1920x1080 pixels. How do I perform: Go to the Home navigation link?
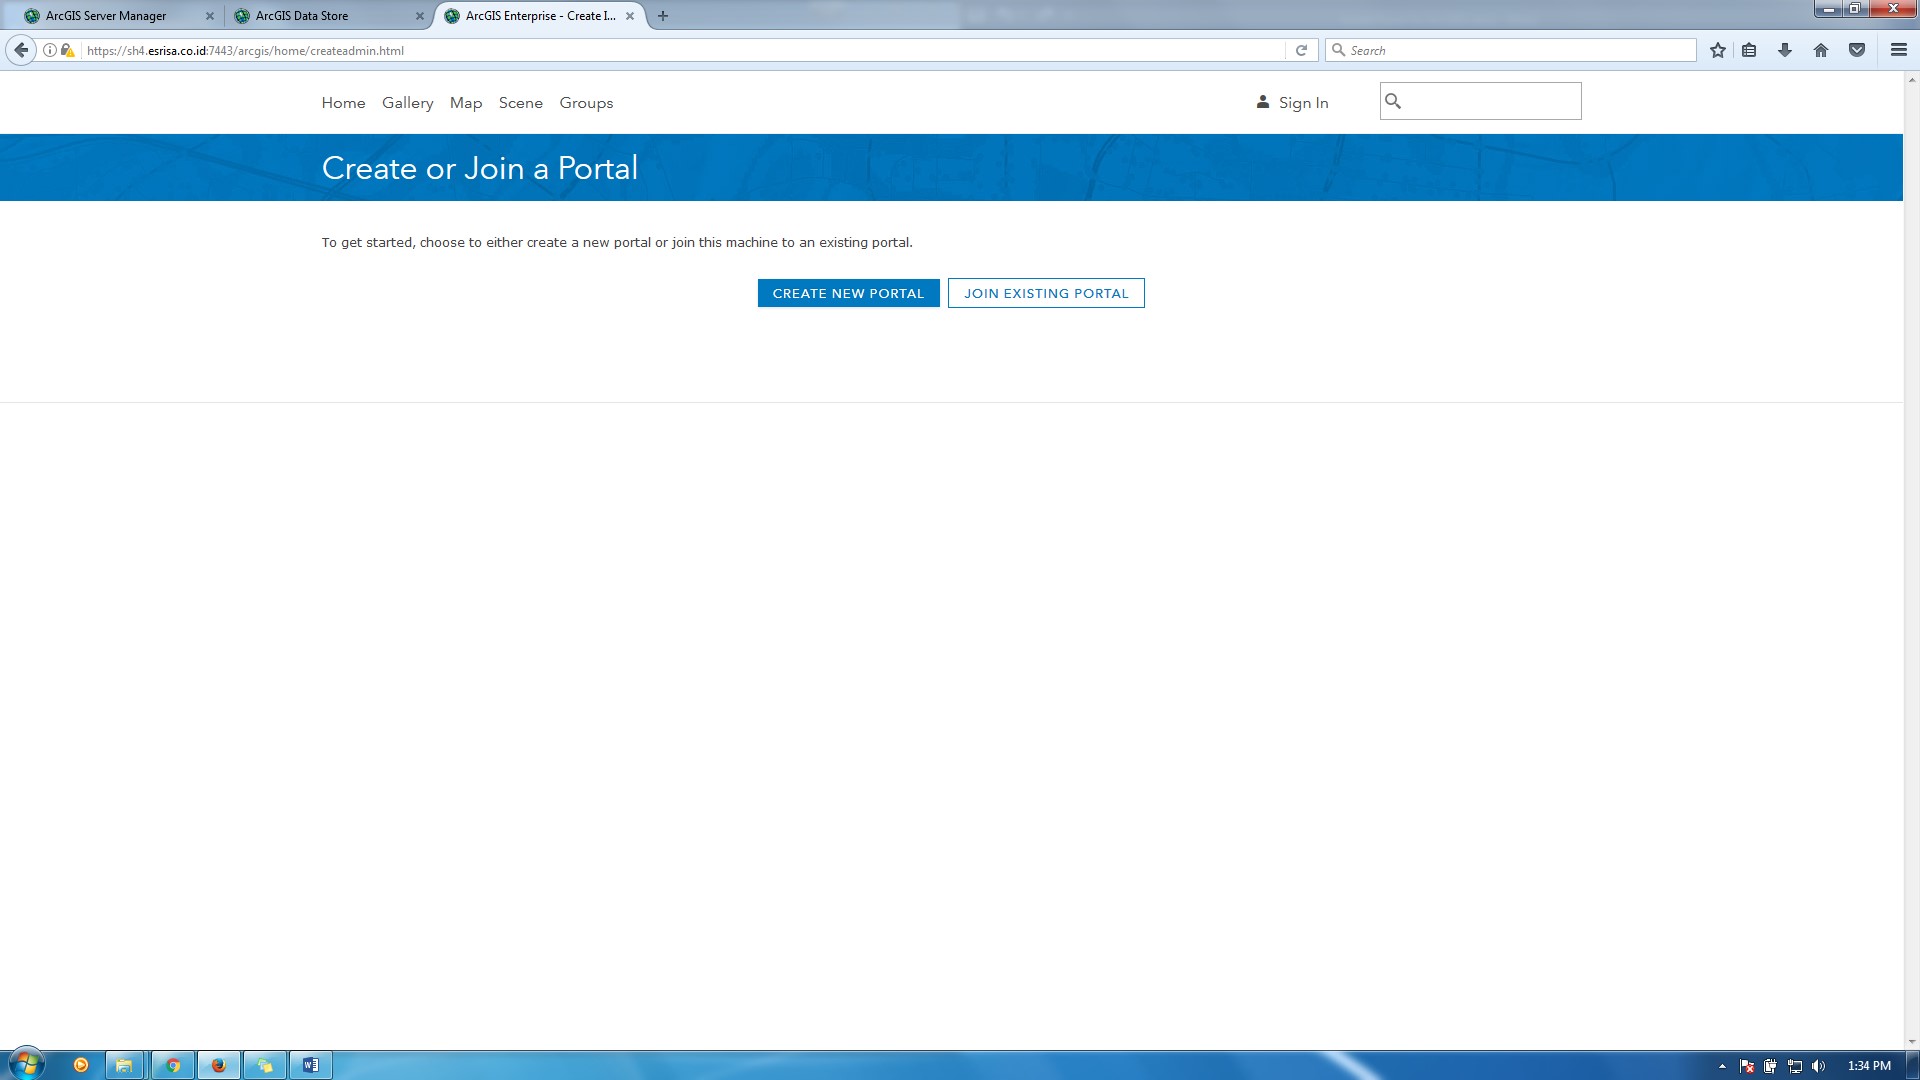point(343,103)
